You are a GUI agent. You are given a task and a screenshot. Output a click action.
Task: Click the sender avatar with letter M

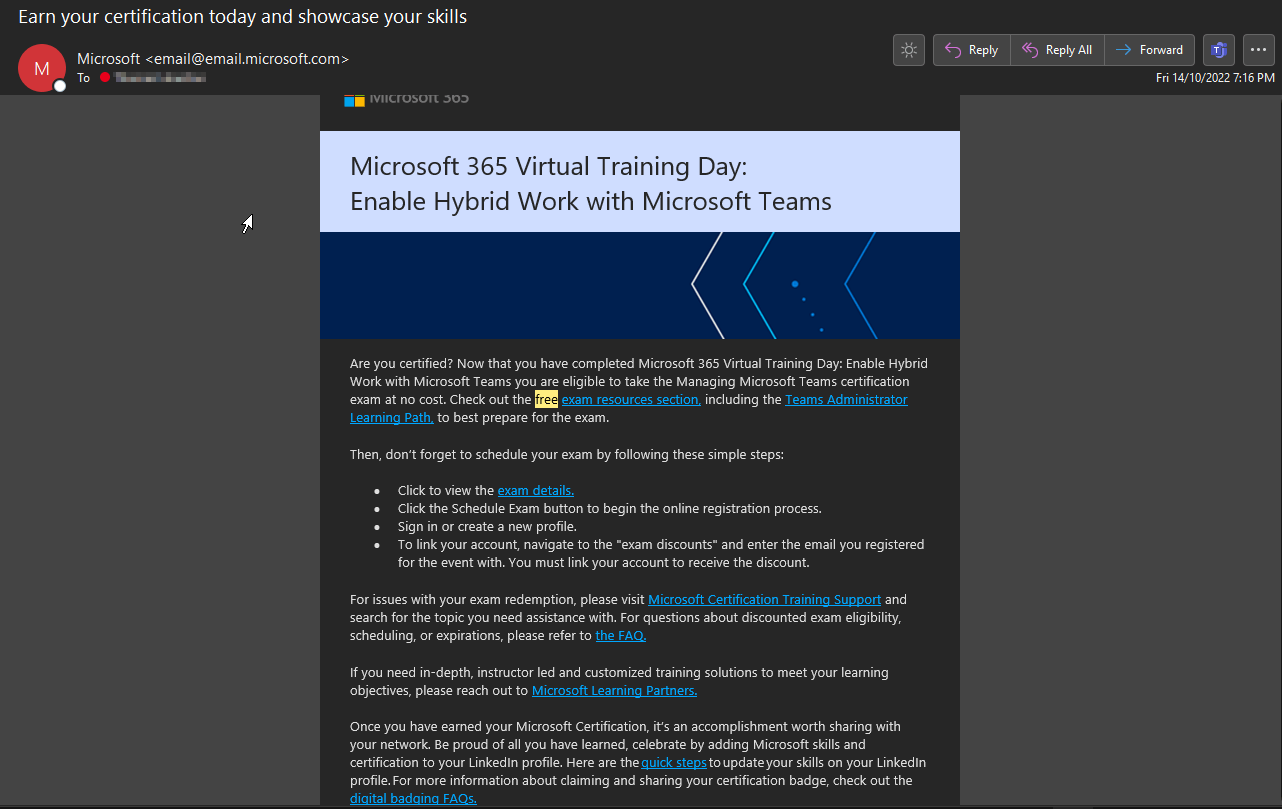tap(42, 68)
